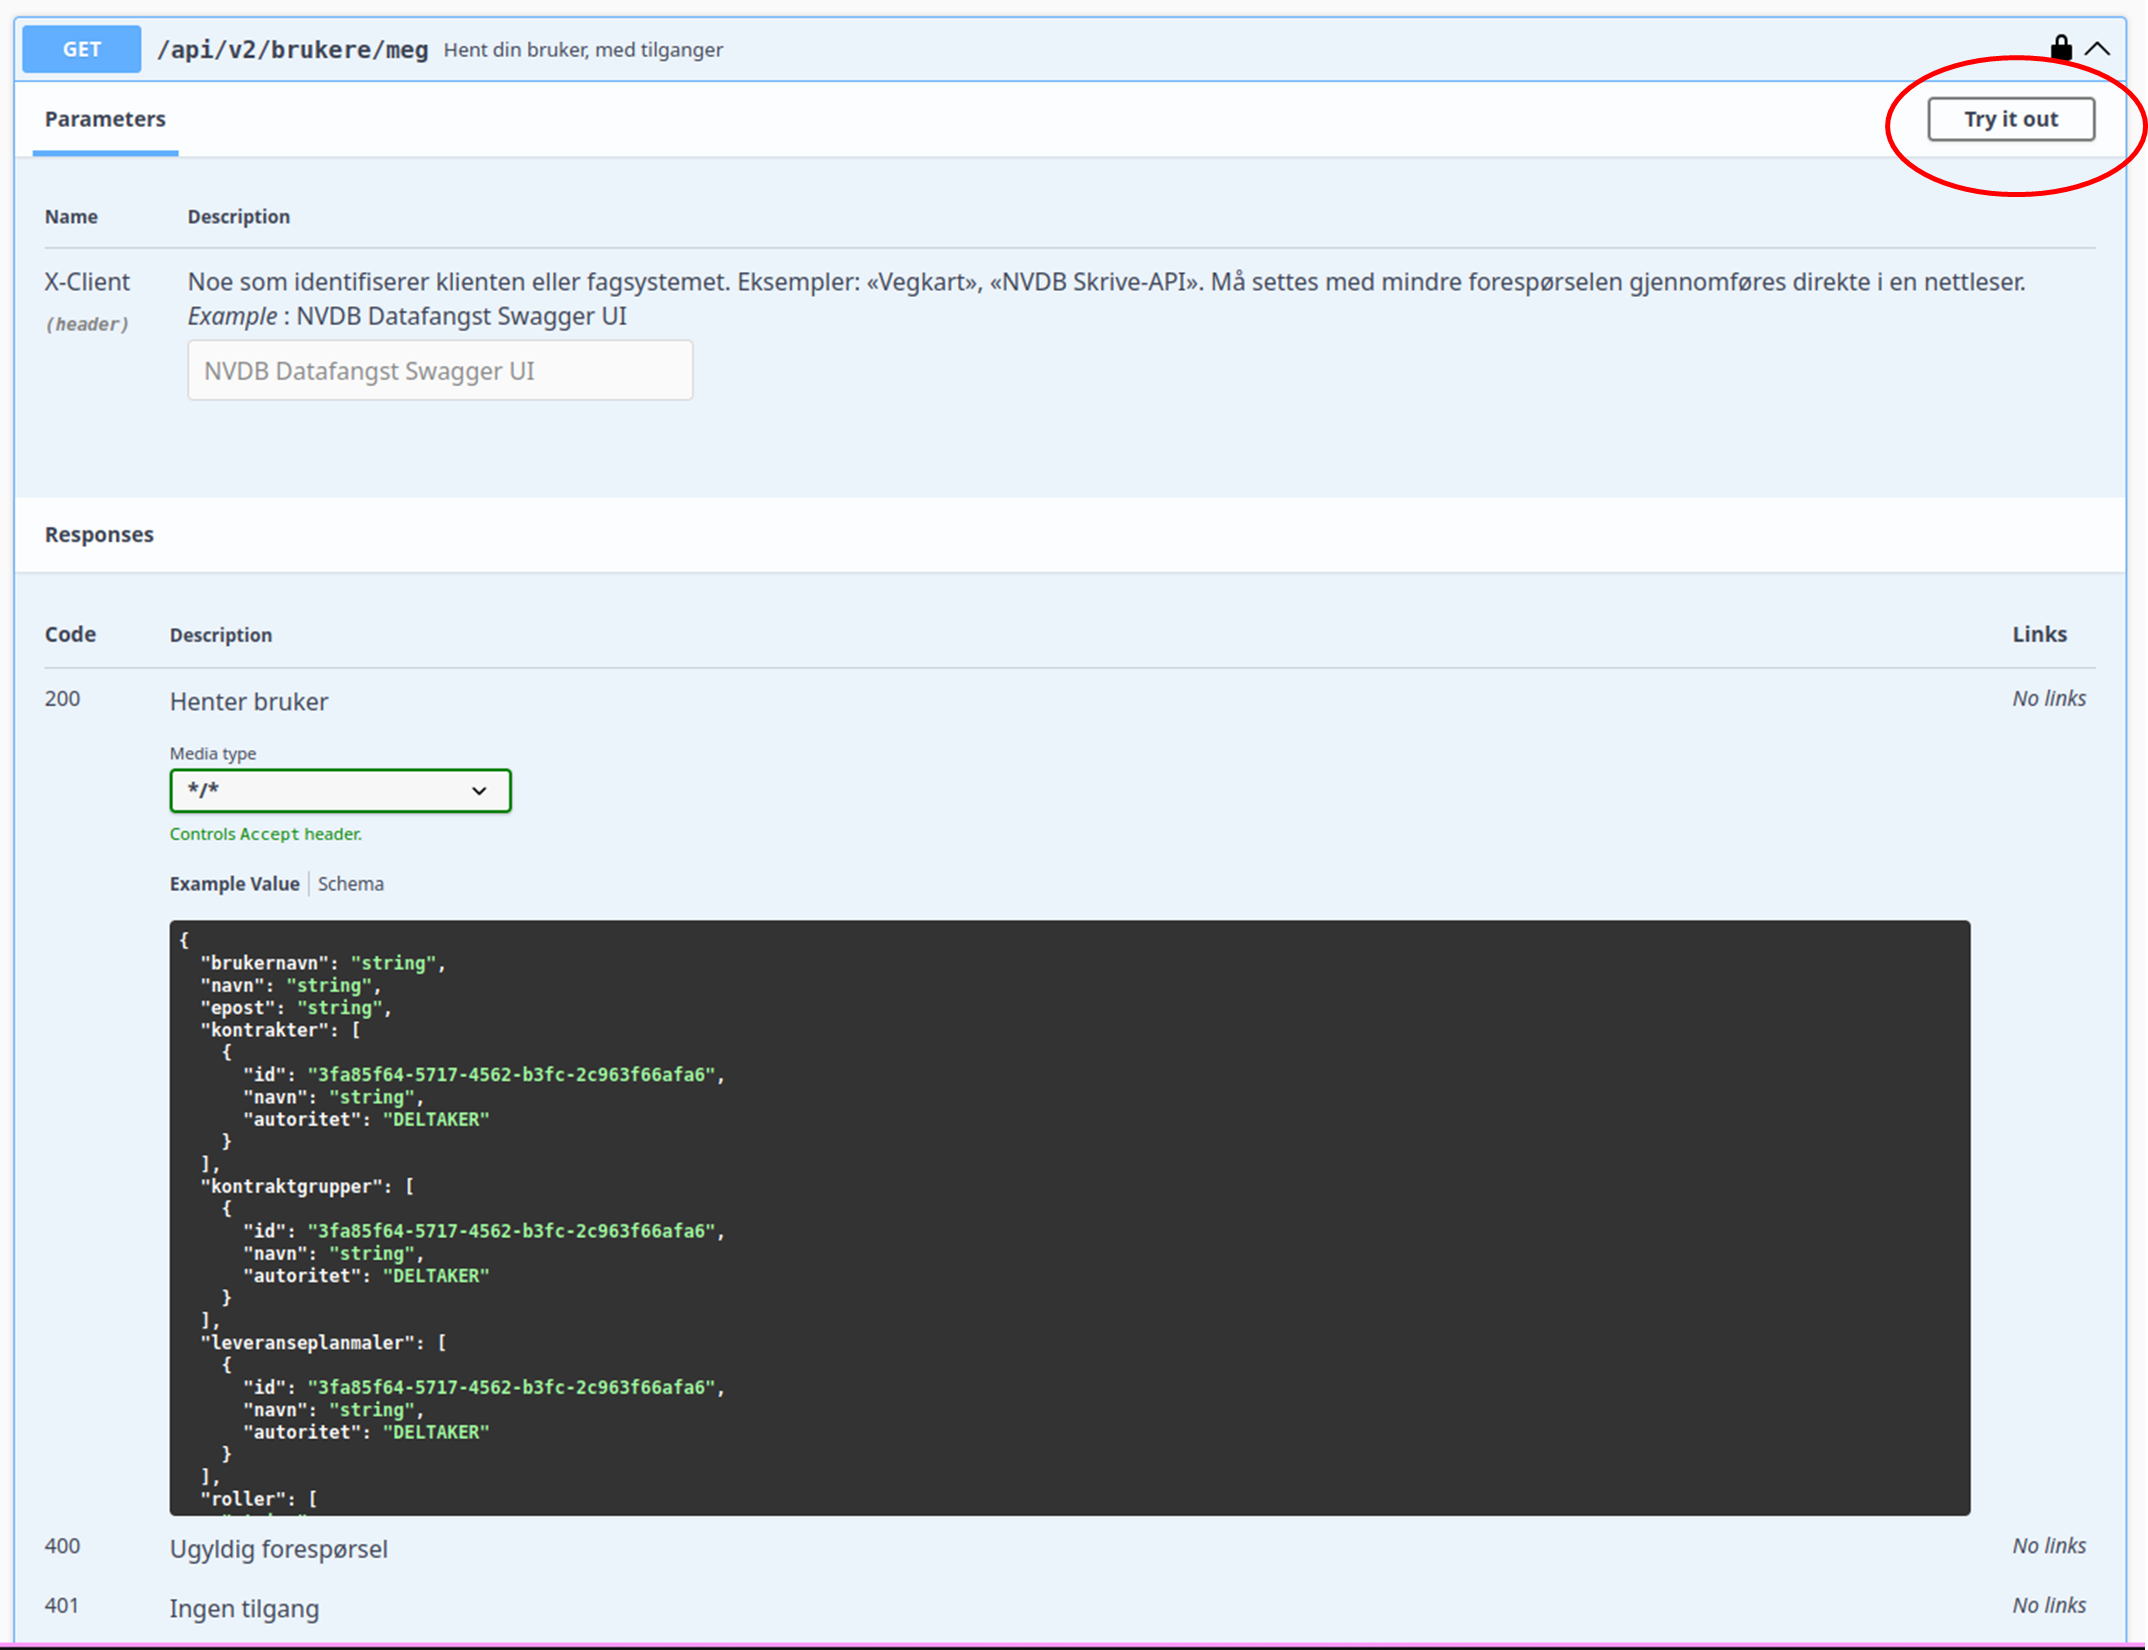
Task: Switch to the Schema view
Action: (x=350, y=884)
